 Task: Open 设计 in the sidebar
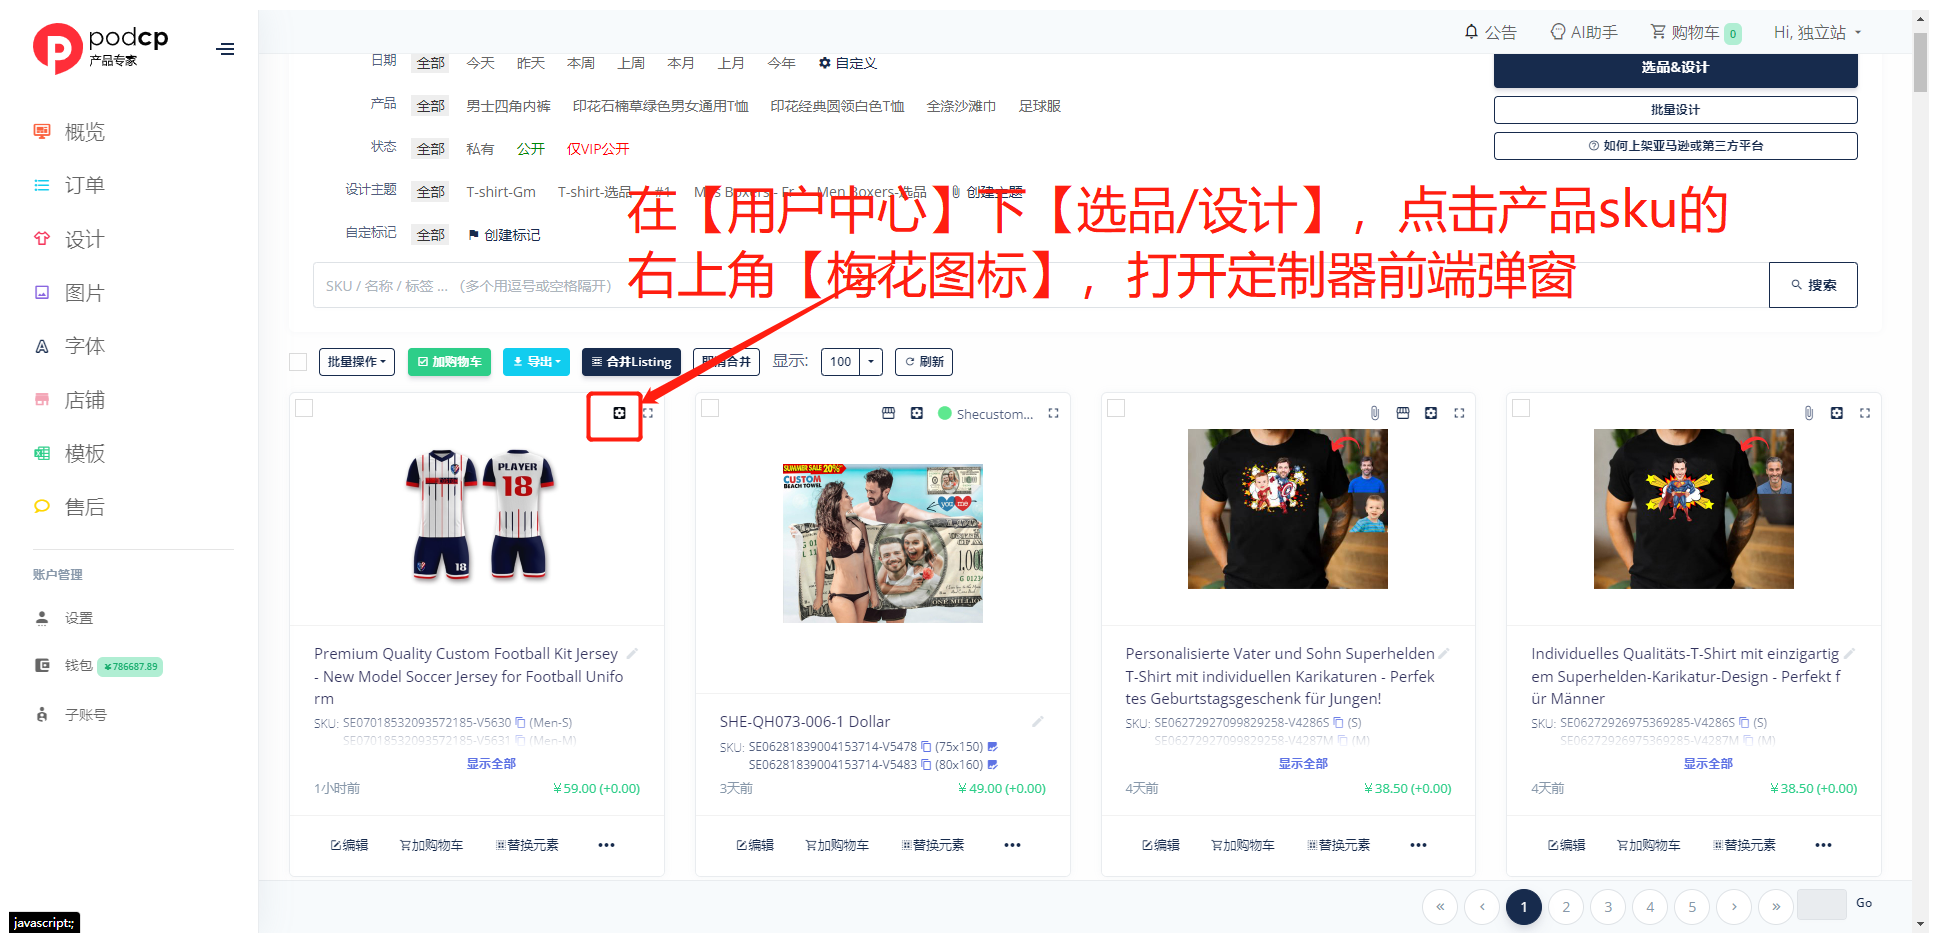[x=85, y=239]
